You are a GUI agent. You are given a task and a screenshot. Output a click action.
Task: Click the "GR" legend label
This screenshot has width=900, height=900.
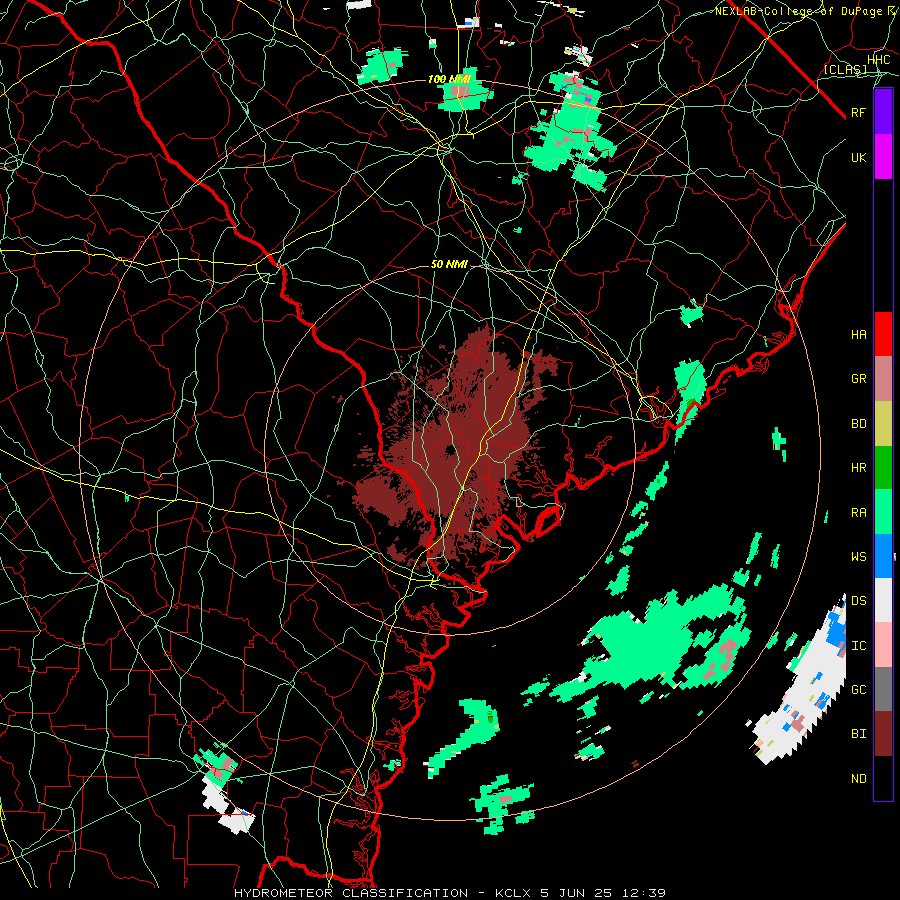(858, 378)
